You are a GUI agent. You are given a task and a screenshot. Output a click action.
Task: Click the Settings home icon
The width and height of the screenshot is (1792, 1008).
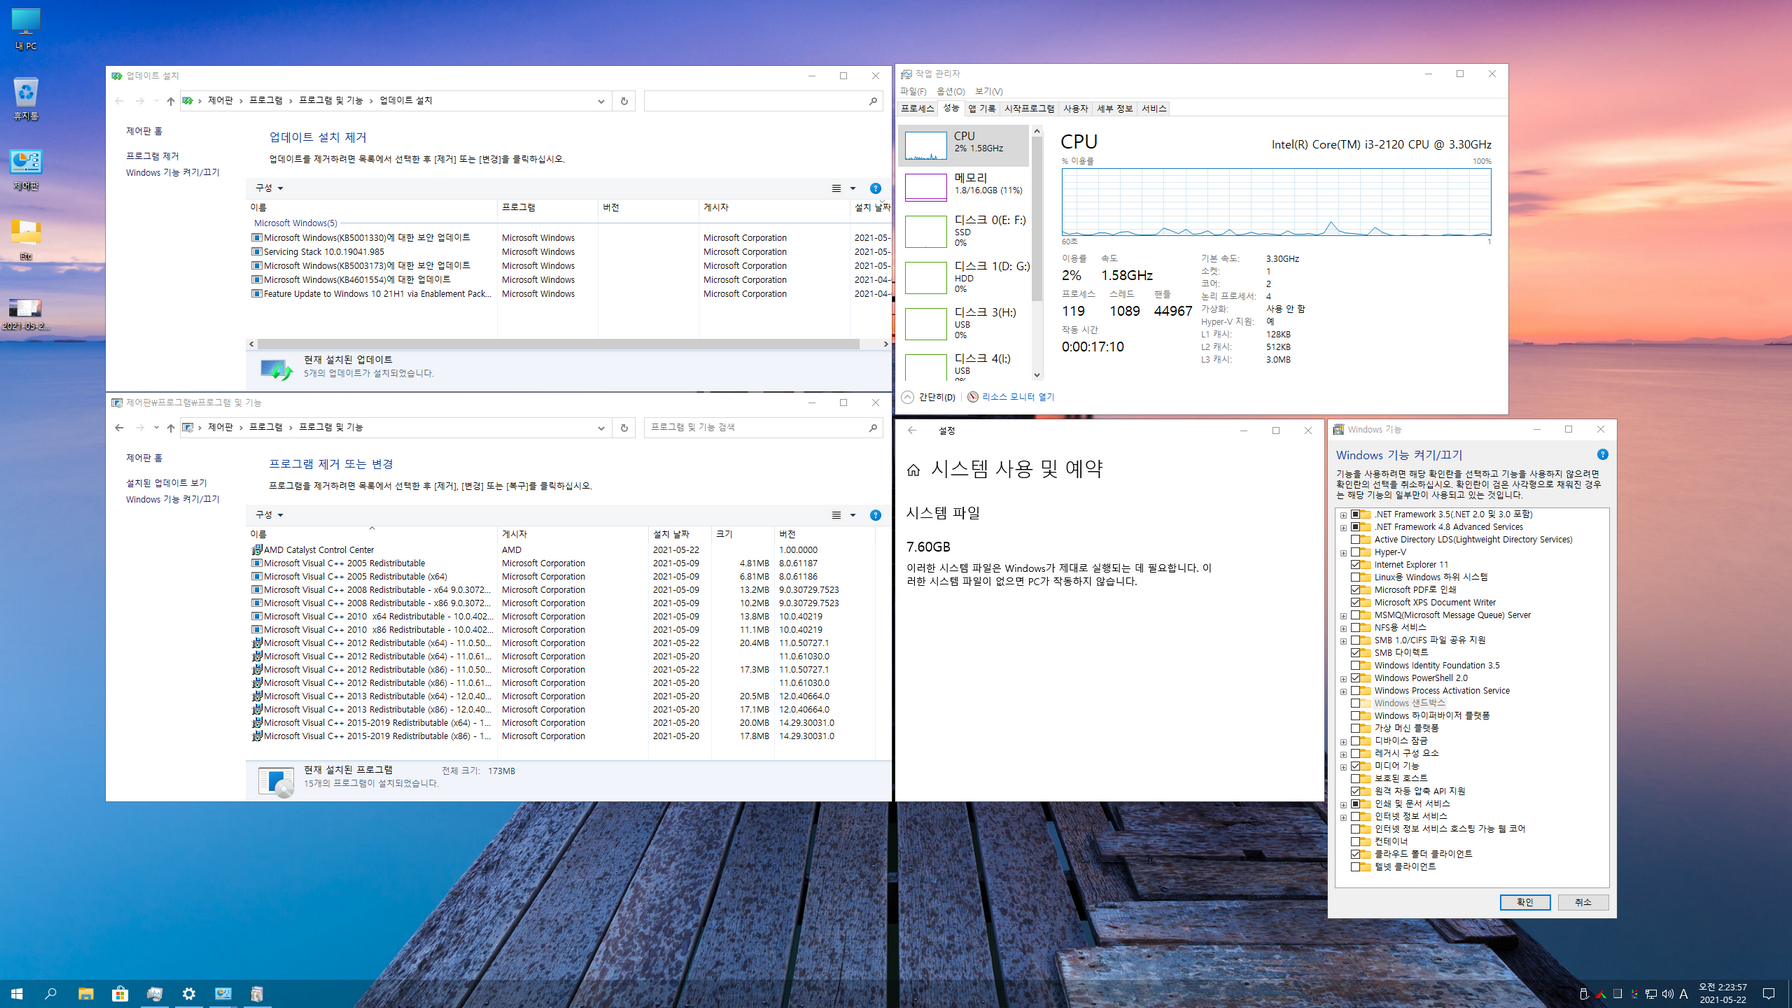click(913, 470)
